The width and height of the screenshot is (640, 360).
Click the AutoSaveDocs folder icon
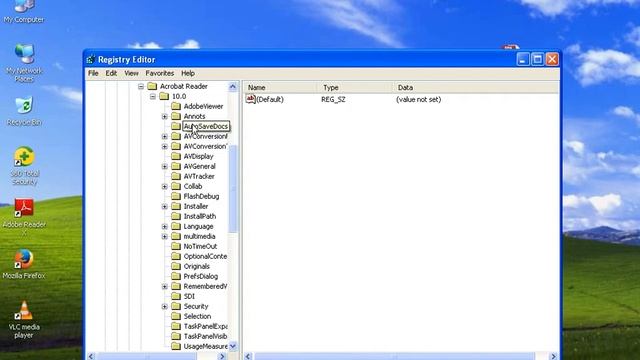(x=176, y=126)
